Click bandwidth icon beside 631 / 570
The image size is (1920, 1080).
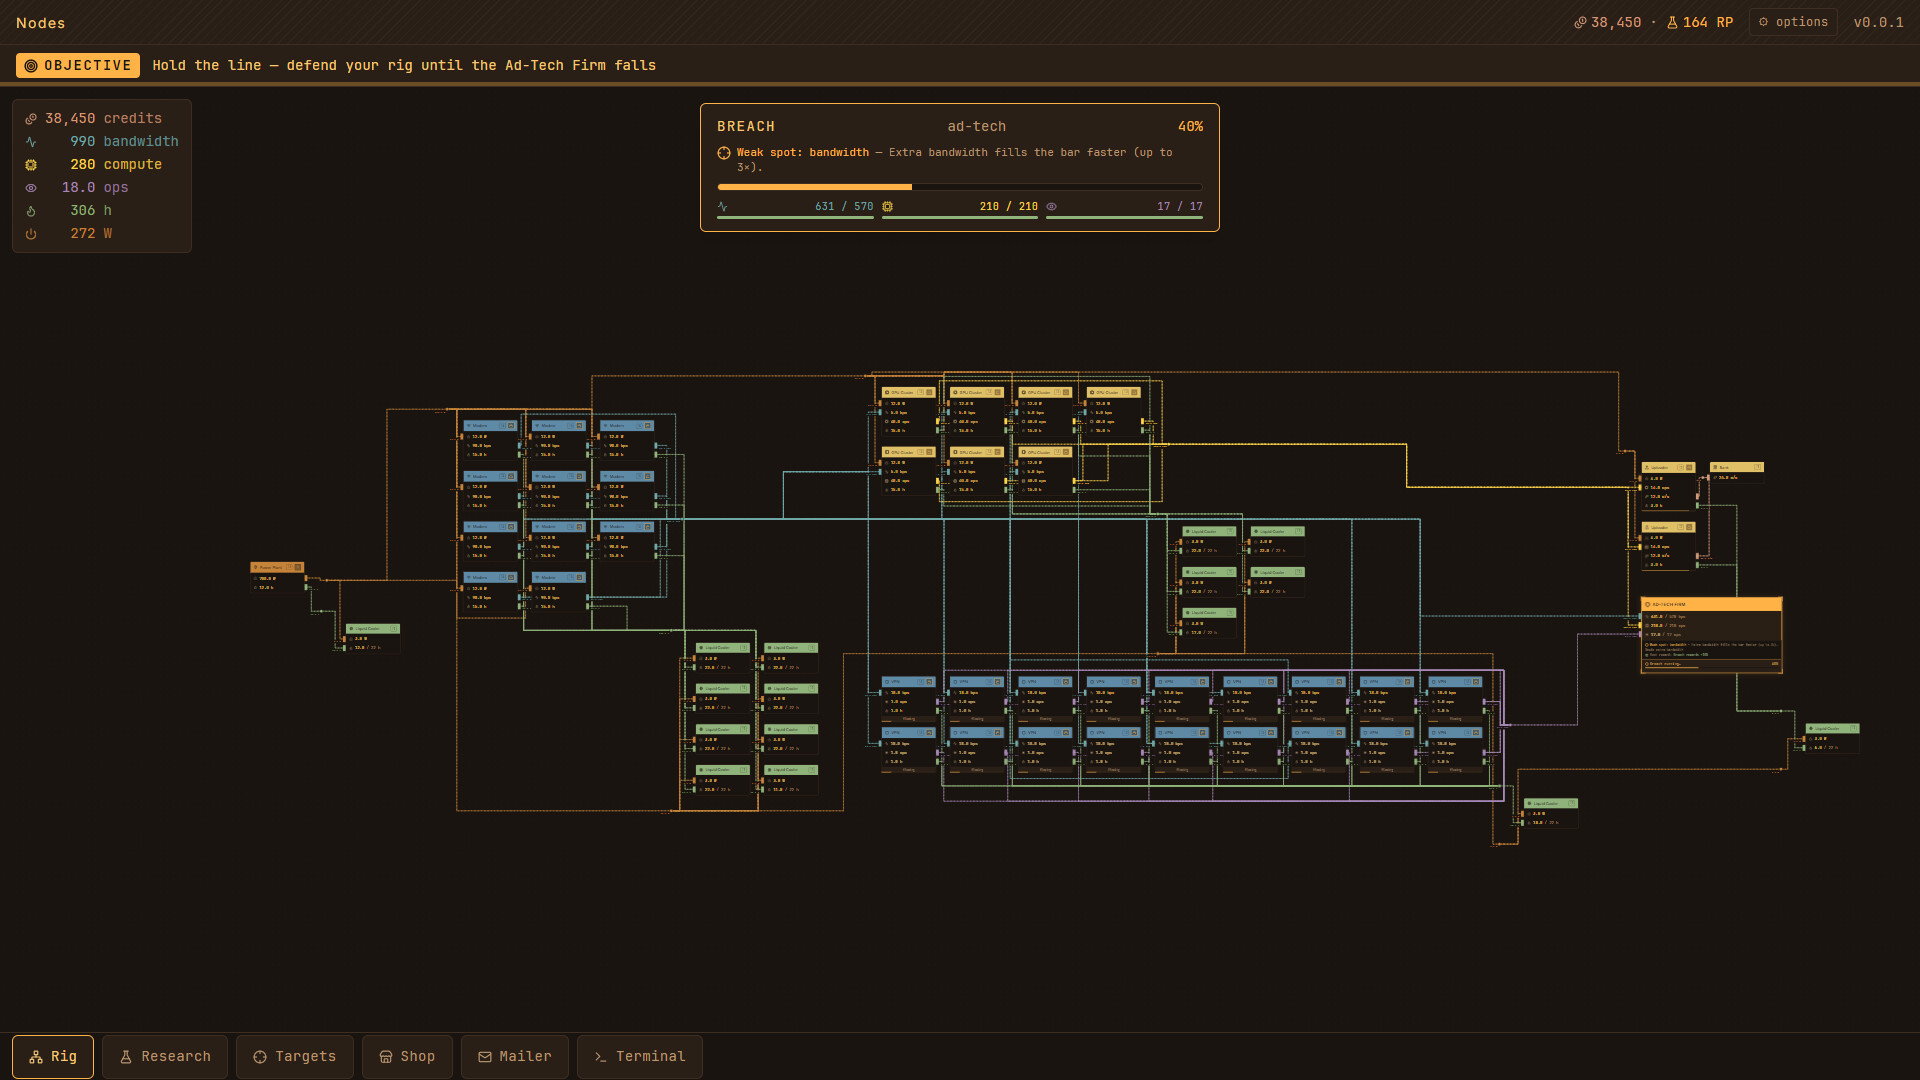click(x=723, y=207)
